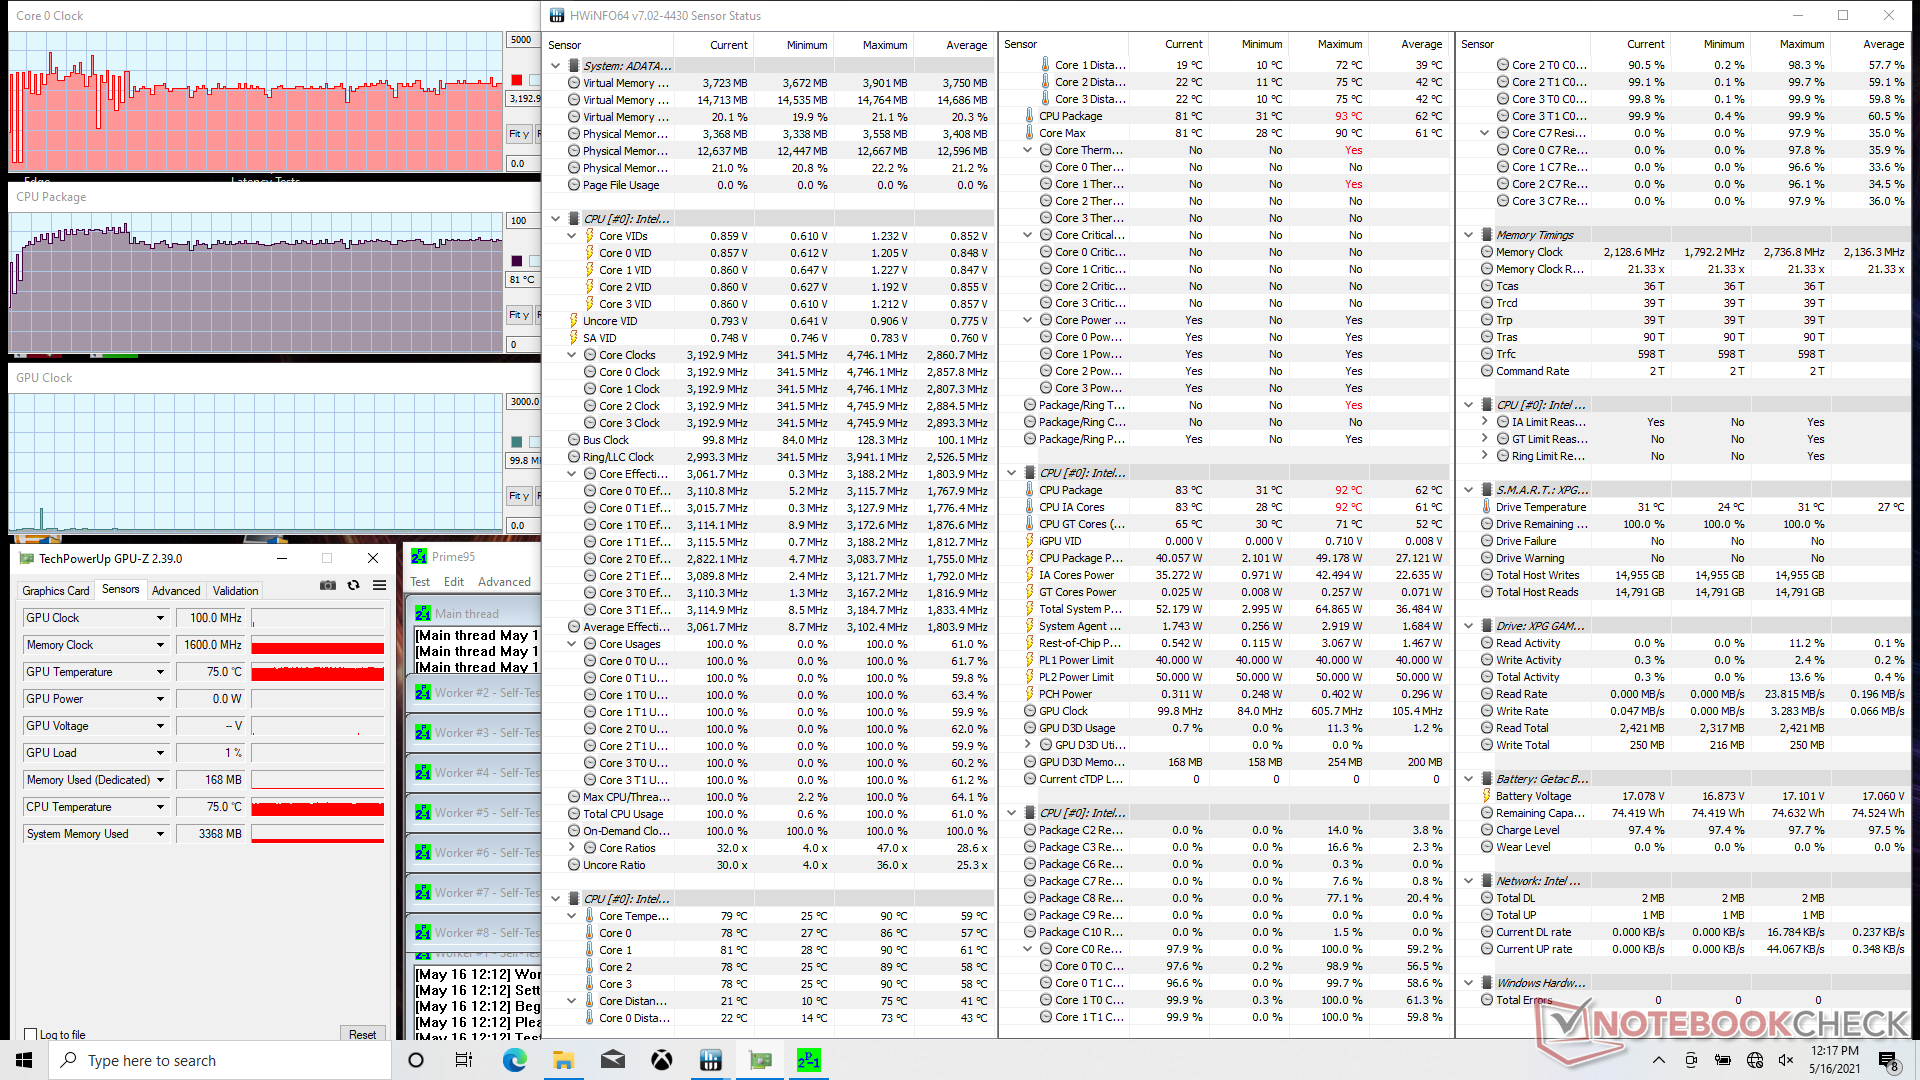Switch to Prime95 from the taskbar
The image size is (1920, 1080).
click(809, 1060)
